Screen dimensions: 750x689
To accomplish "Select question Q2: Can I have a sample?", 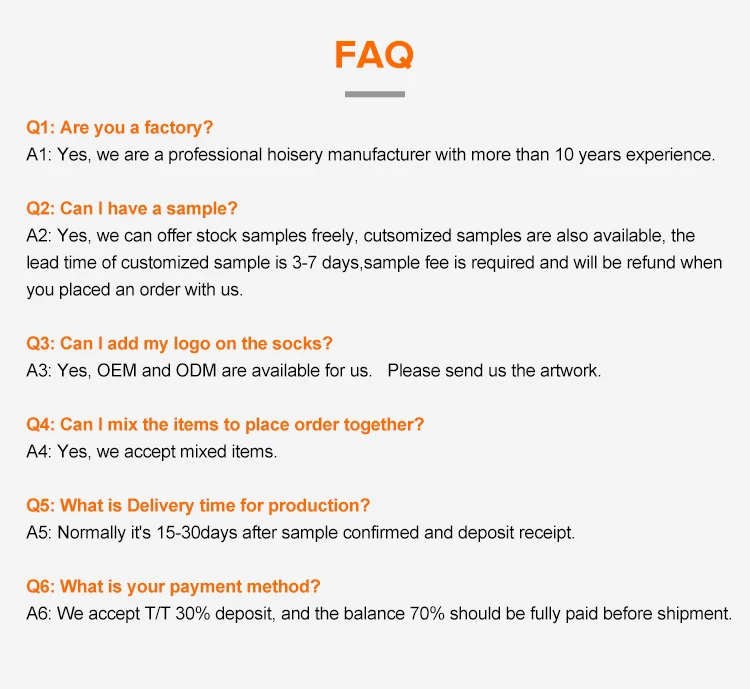I will pyautogui.click(x=132, y=209).
